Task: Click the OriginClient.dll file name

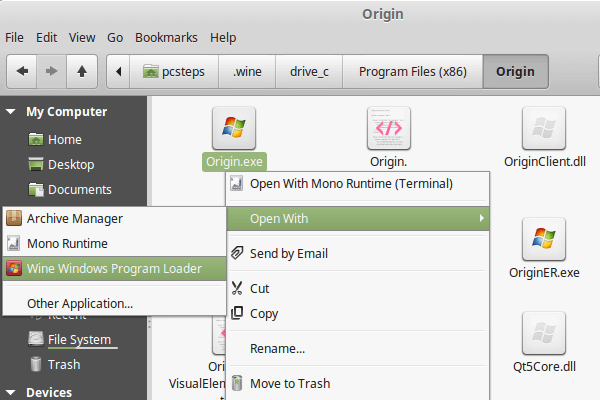Action: point(545,162)
